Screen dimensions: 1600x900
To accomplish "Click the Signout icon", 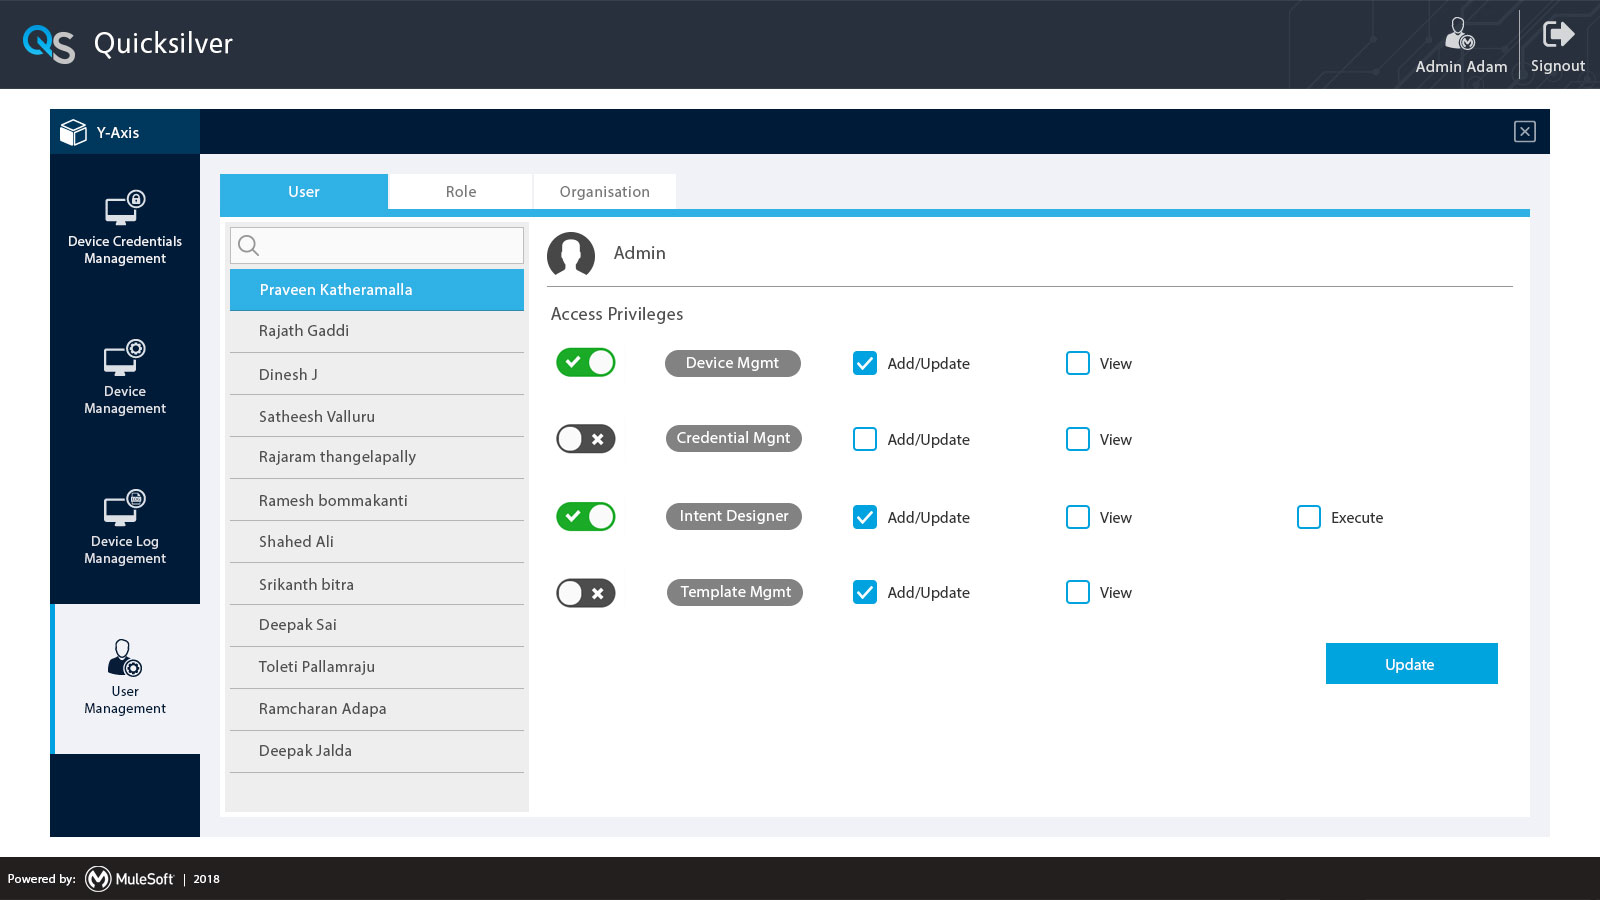I will (x=1557, y=35).
